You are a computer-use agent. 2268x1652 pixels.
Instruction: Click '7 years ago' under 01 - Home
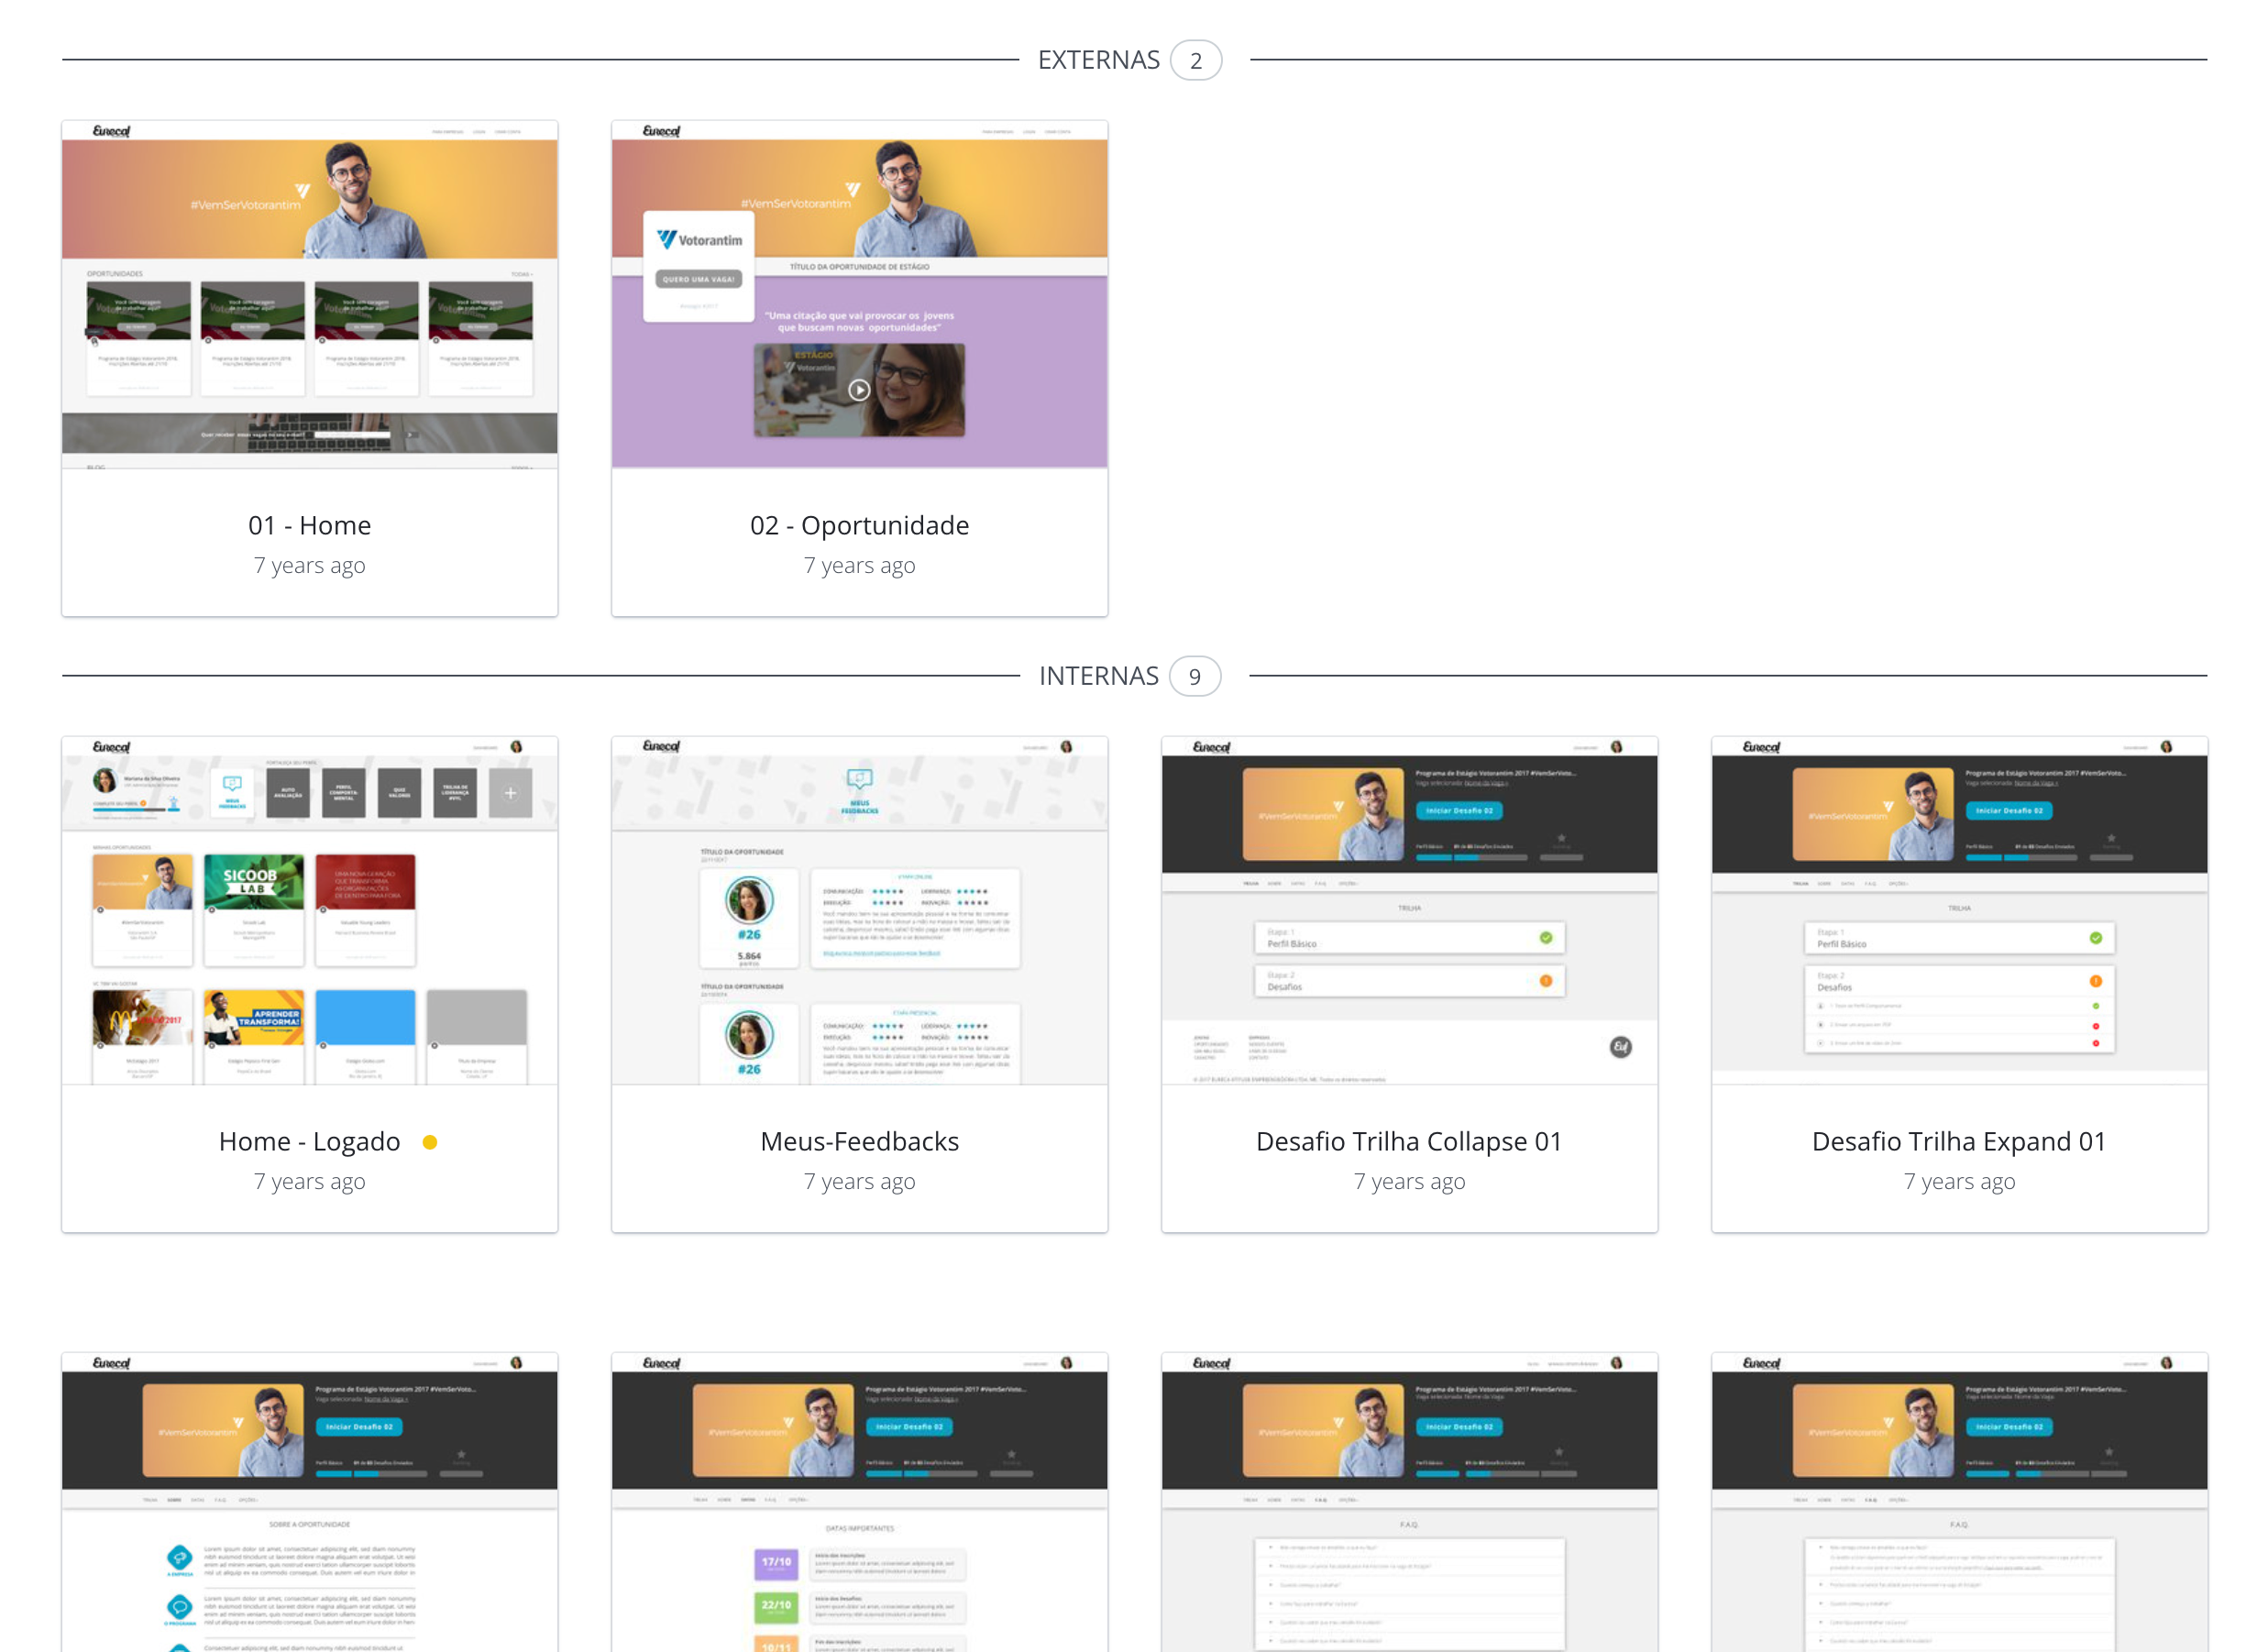tap(310, 566)
